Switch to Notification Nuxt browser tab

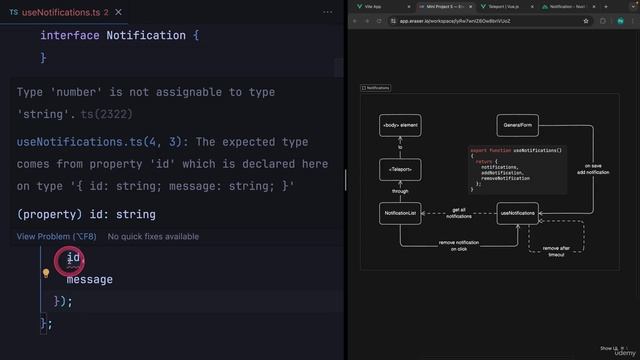tap(567, 7)
